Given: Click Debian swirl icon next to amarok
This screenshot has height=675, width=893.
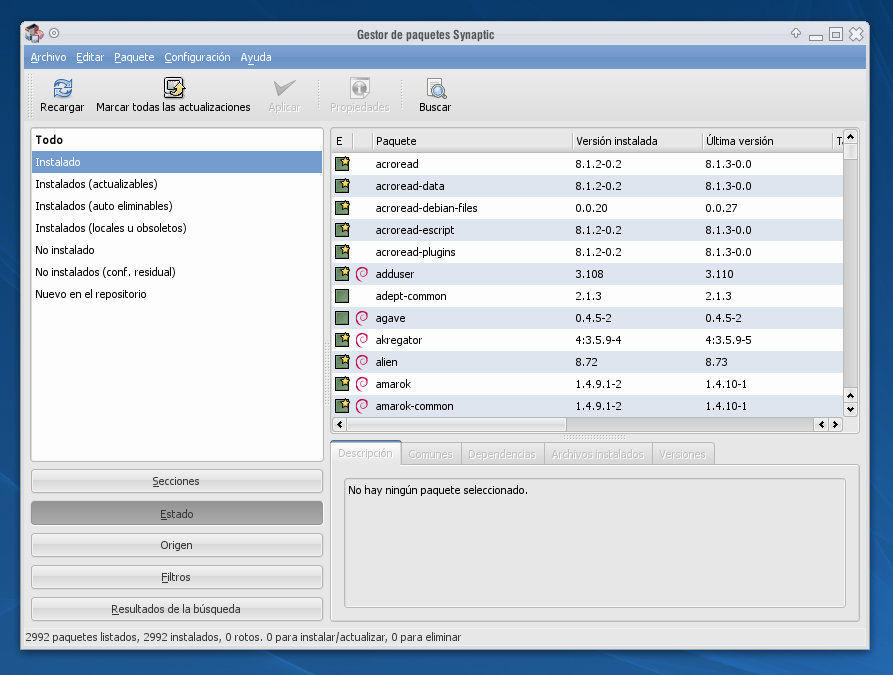Looking at the screenshot, I should [362, 384].
